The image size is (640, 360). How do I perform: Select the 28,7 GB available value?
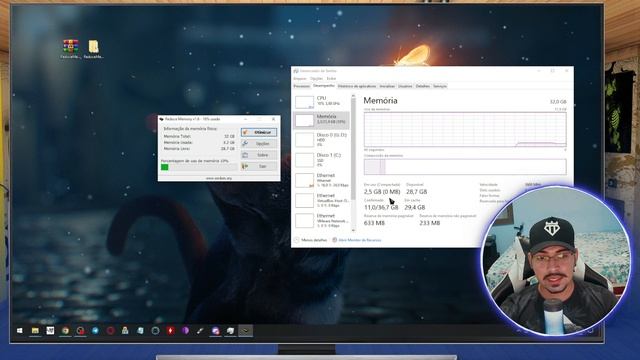tap(417, 191)
